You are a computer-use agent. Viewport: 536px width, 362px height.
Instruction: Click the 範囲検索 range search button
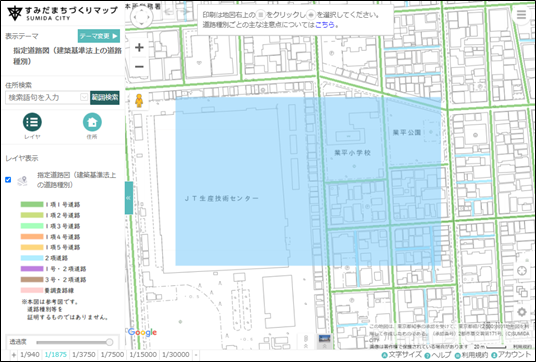click(105, 98)
